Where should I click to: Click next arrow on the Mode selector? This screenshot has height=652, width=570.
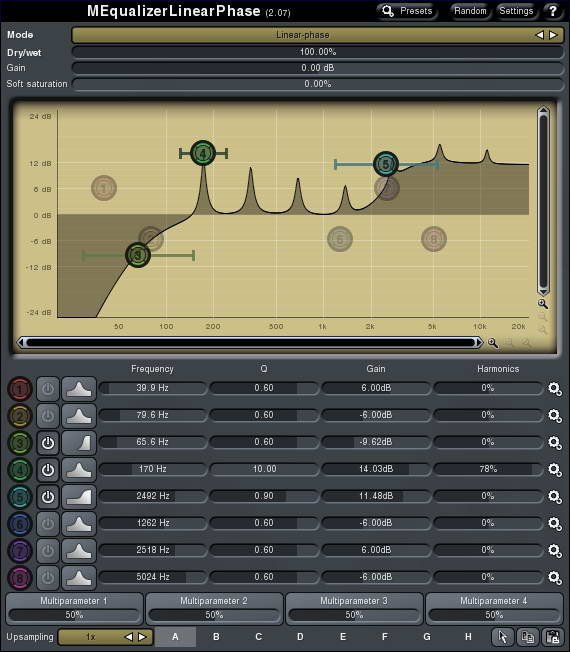[554, 35]
